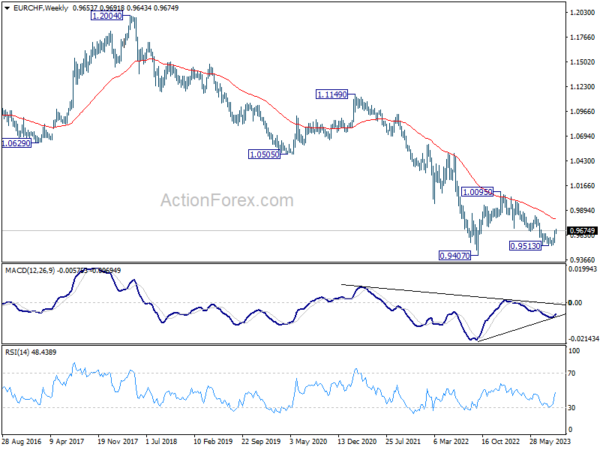The height and width of the screenshot is (450, 600).
Task: Open the EURCHF chart menu triangle
Action: [x=7, y=8]
